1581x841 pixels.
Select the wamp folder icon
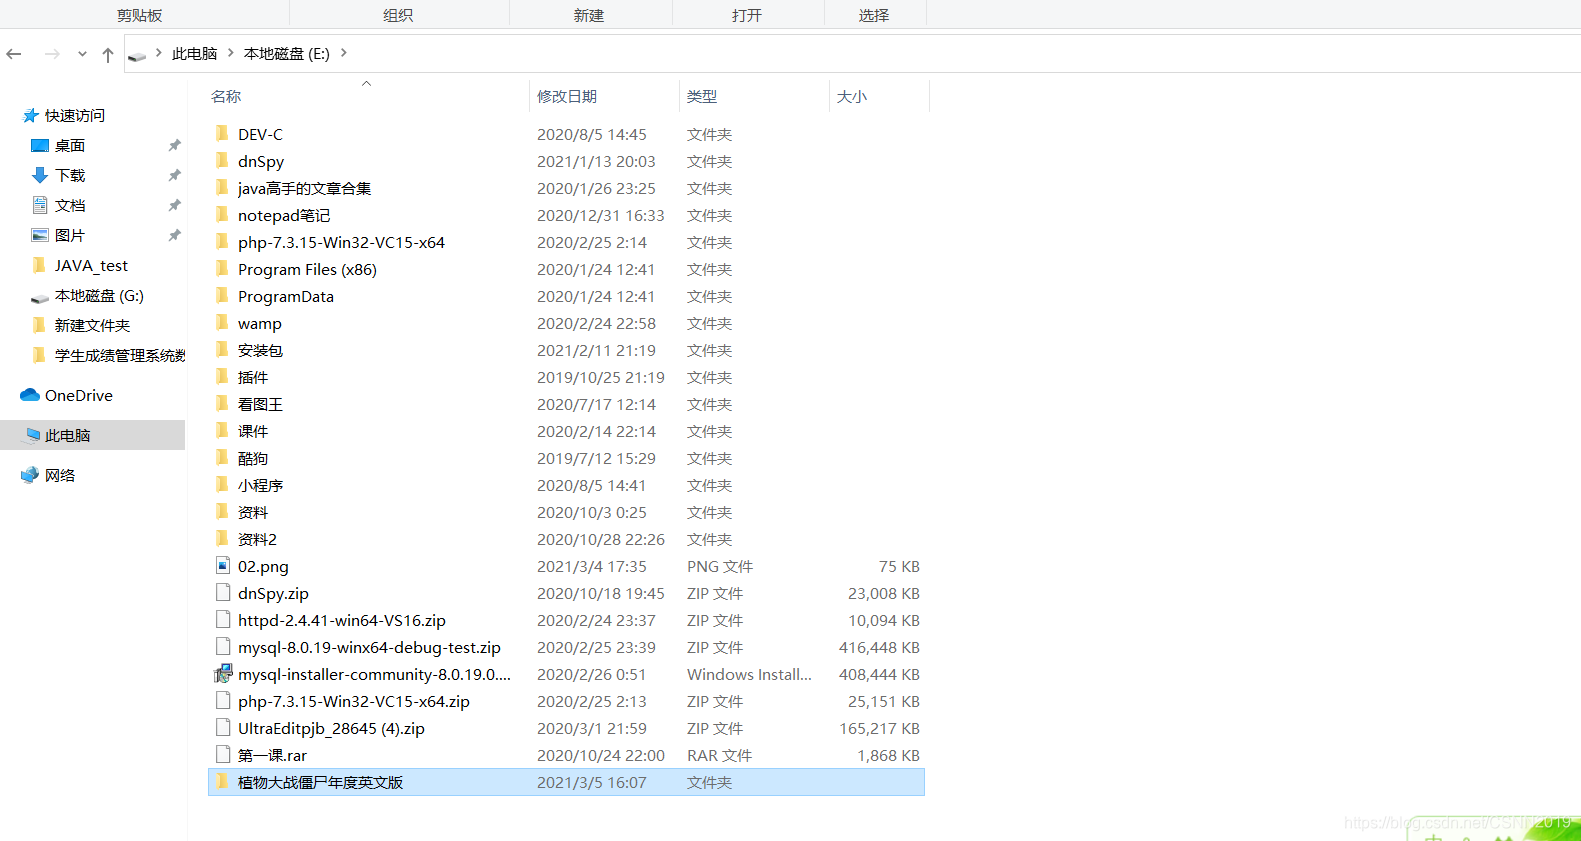(x=222, y=322)
